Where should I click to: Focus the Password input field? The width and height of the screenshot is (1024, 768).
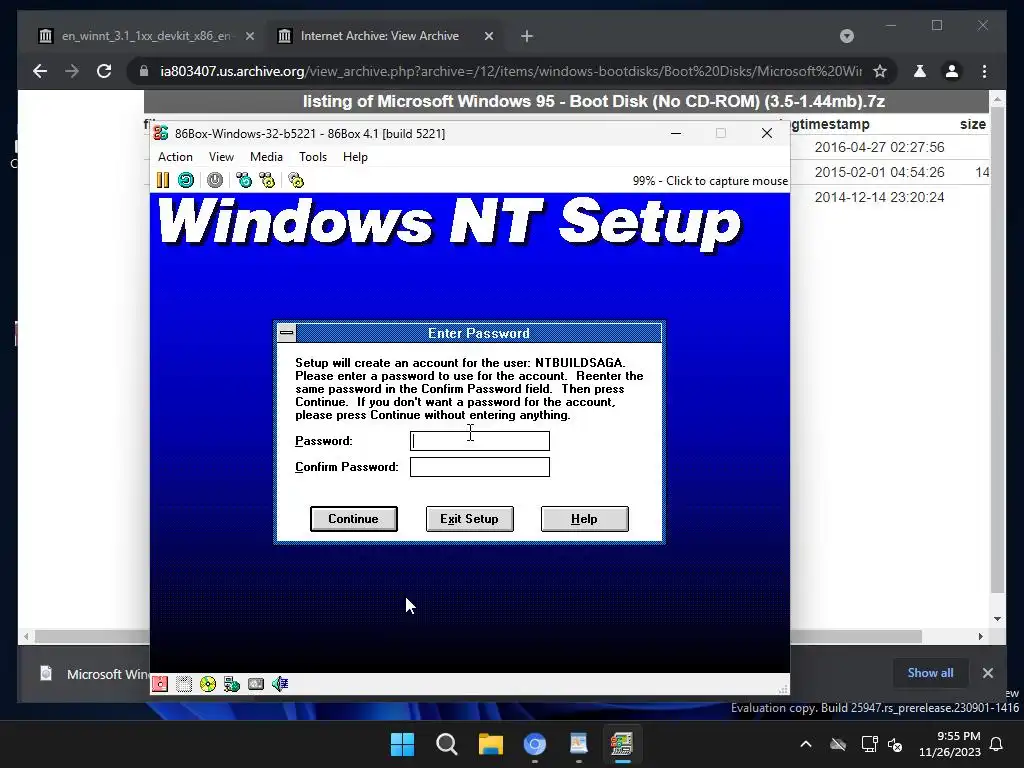pyautogui.click(x=479, y=441)
